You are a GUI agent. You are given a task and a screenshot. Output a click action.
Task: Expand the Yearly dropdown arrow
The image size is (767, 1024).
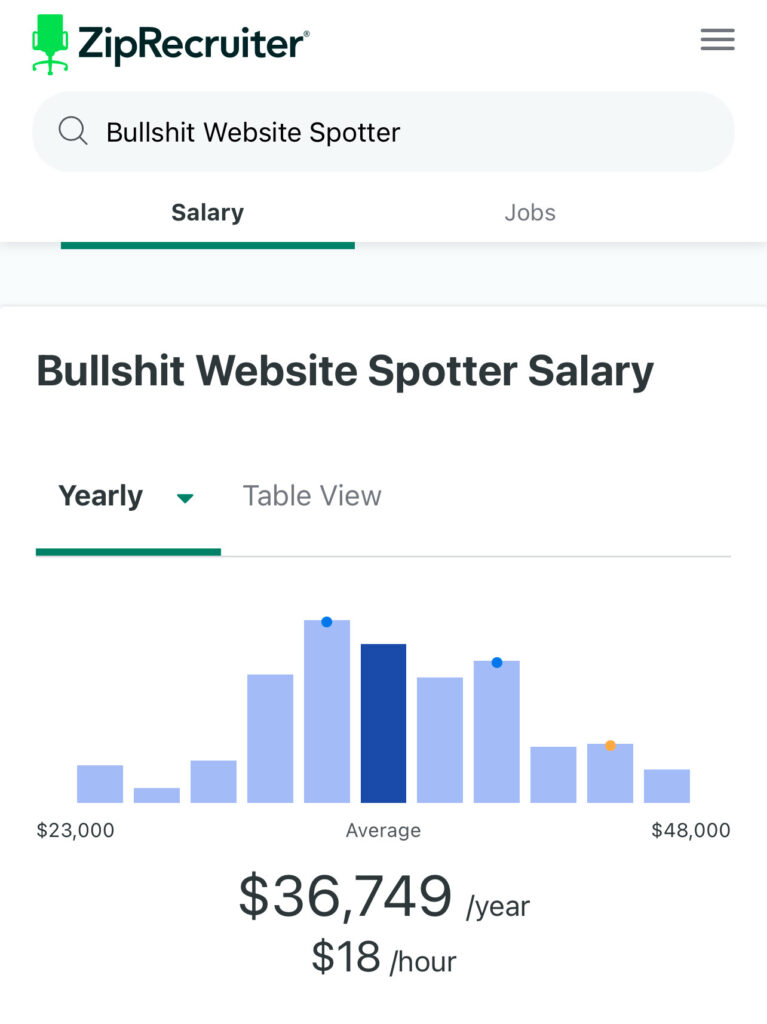click(185, 498)
